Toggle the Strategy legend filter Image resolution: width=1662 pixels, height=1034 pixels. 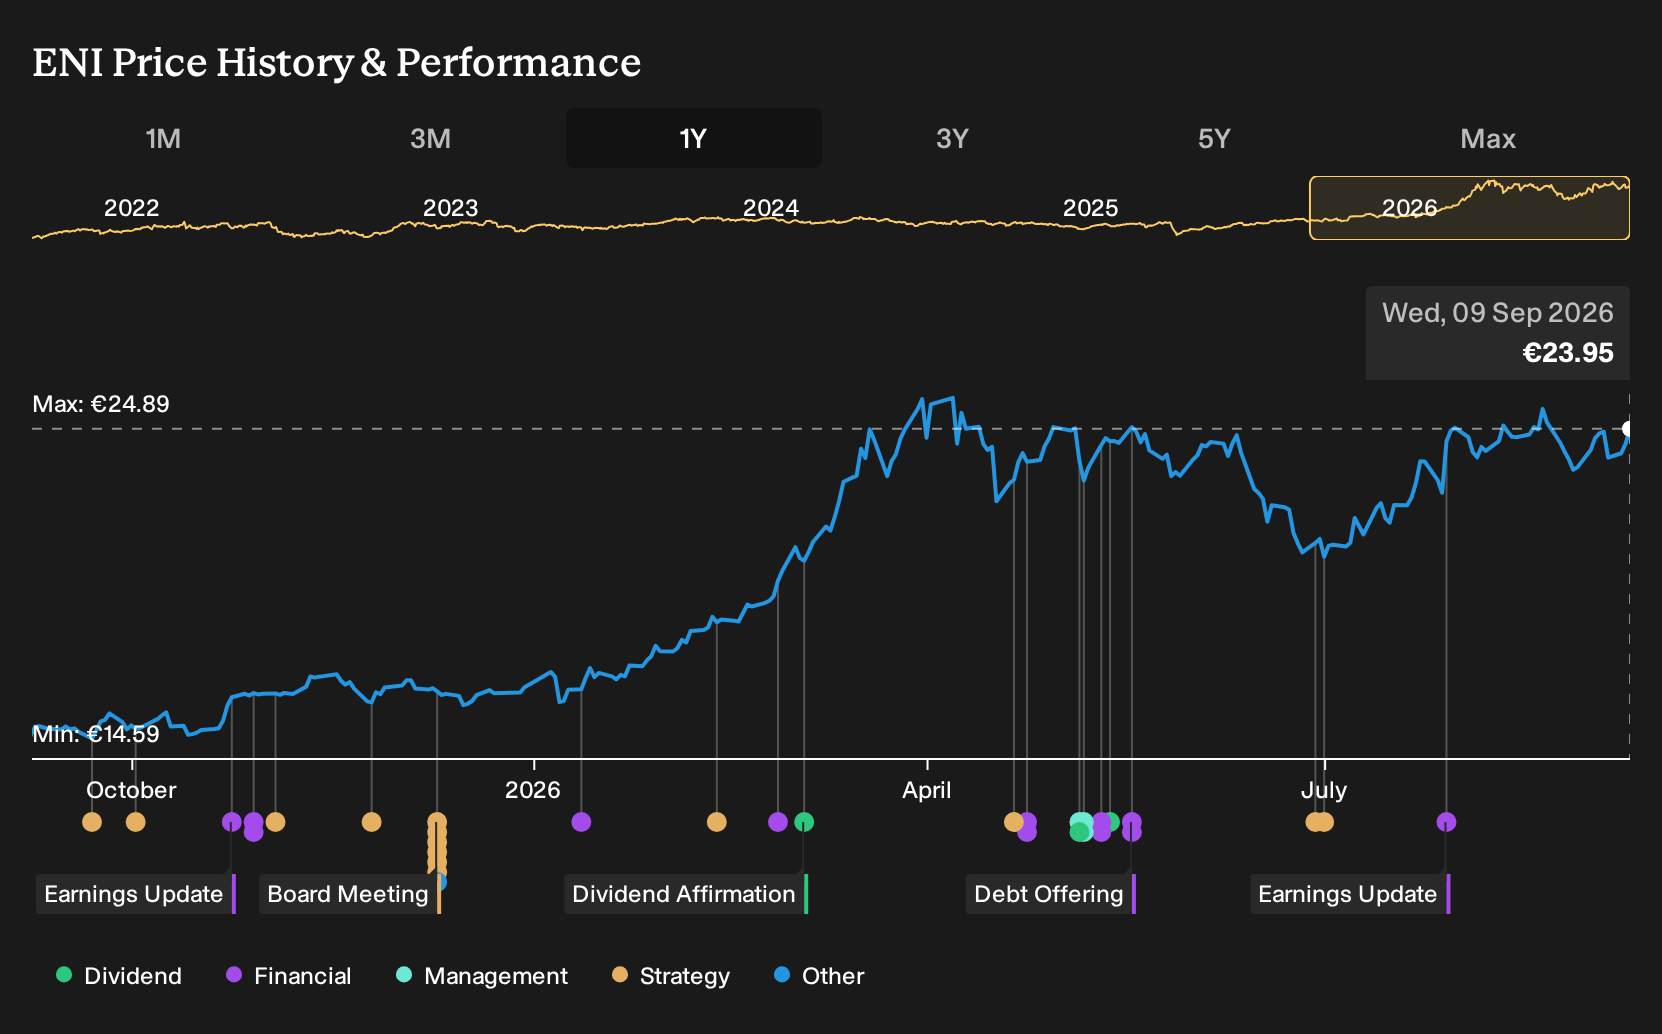[x=671, y=976]
